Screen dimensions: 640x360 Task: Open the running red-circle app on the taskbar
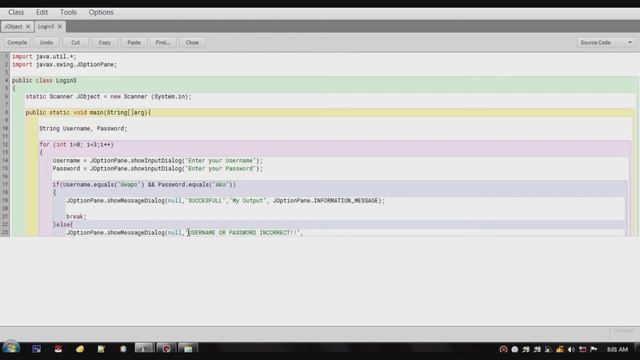[166, 349]
